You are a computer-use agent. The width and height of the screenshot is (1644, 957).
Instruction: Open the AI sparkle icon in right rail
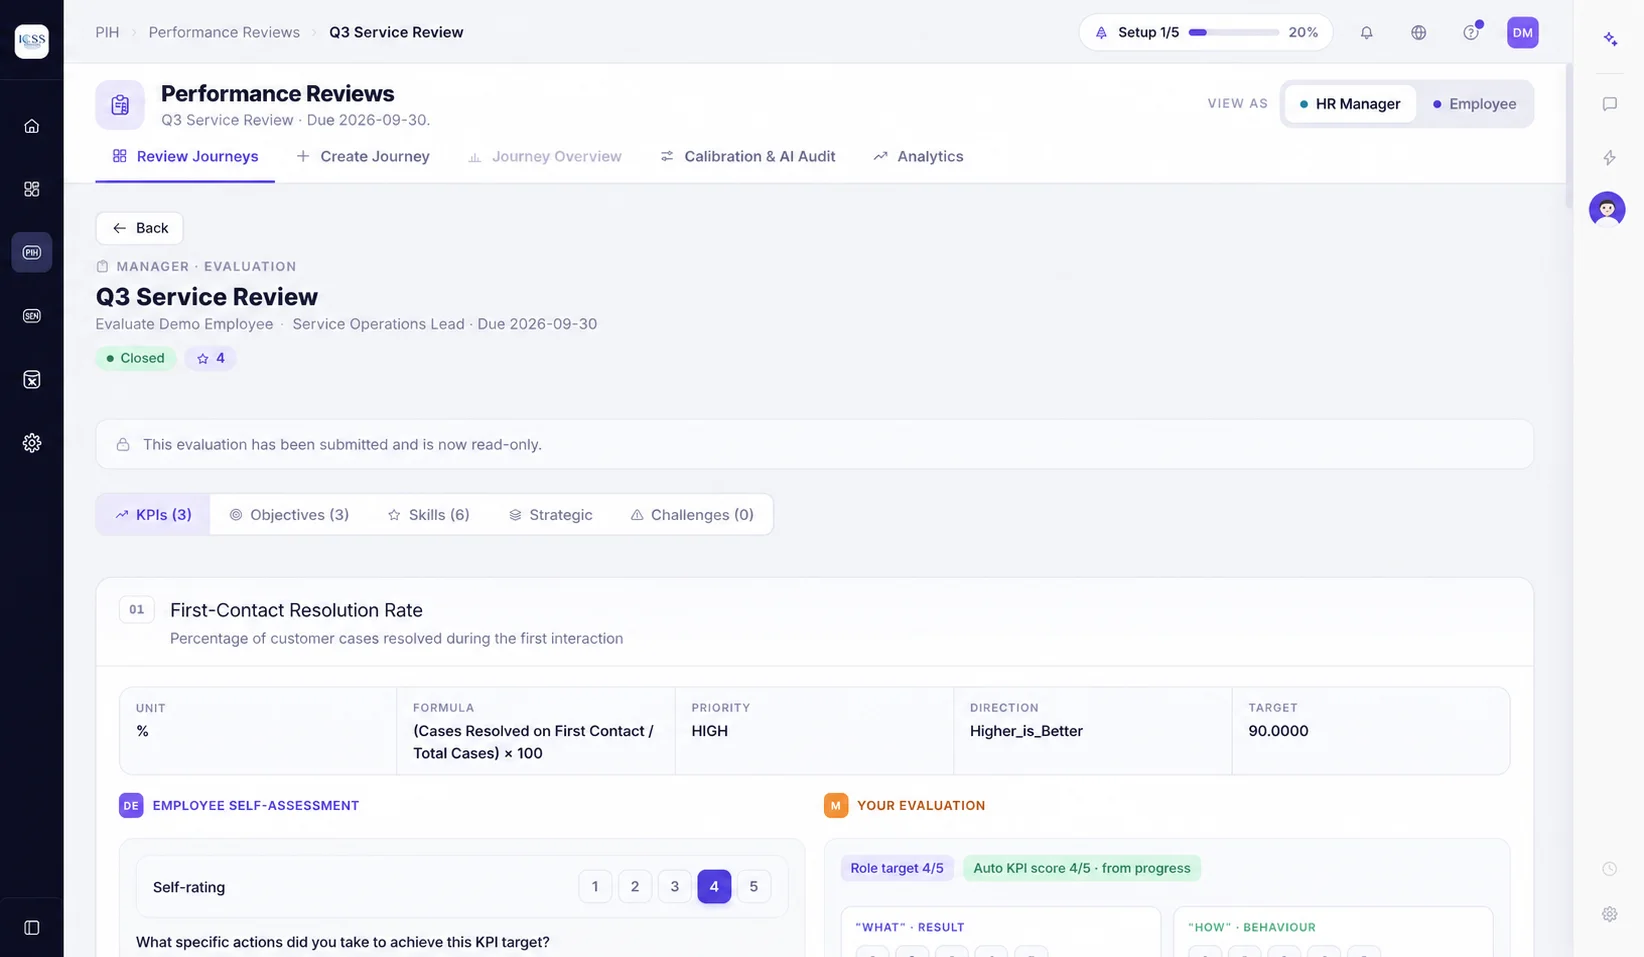click(x=1610, y=39)
